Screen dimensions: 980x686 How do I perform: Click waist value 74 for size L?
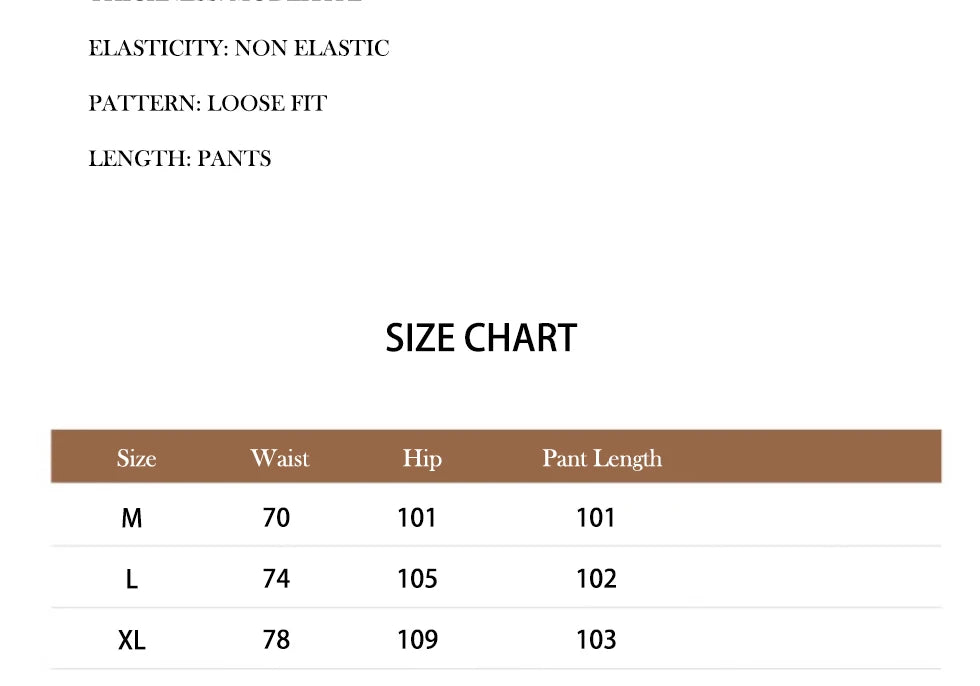click(276, 579)
